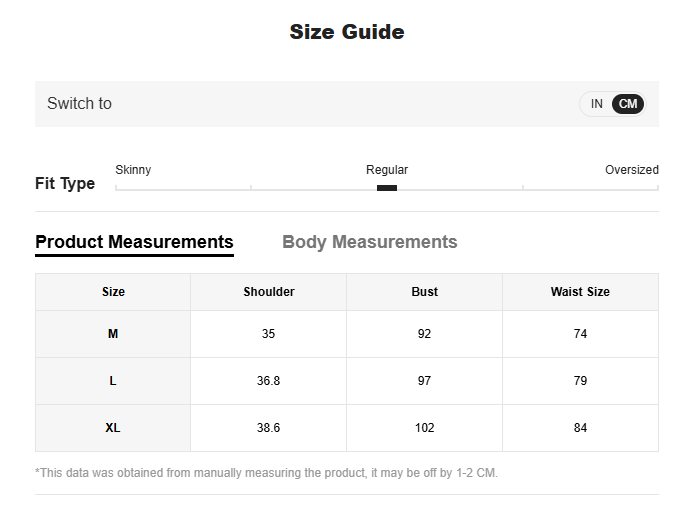Image resolution: width=679 pixels, height=508 pixels.
Task: Select the Product Measurements tab
Action: (x=134, y=242)
